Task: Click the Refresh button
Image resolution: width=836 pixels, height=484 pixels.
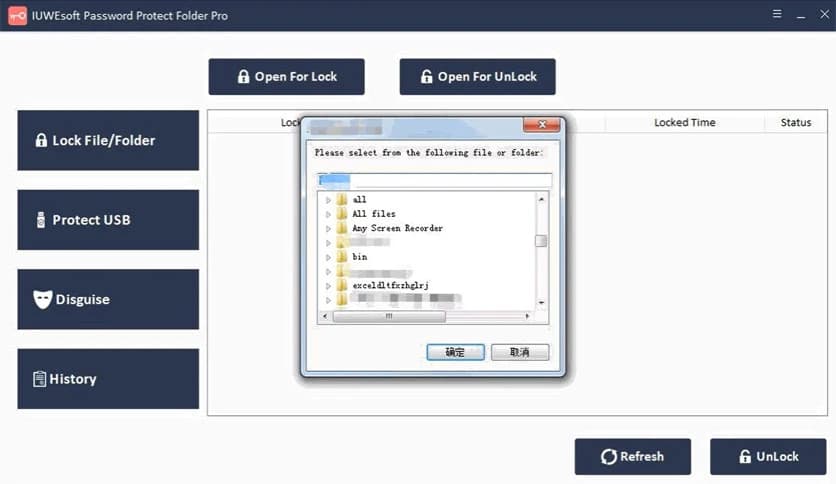Action: [632, 456]
